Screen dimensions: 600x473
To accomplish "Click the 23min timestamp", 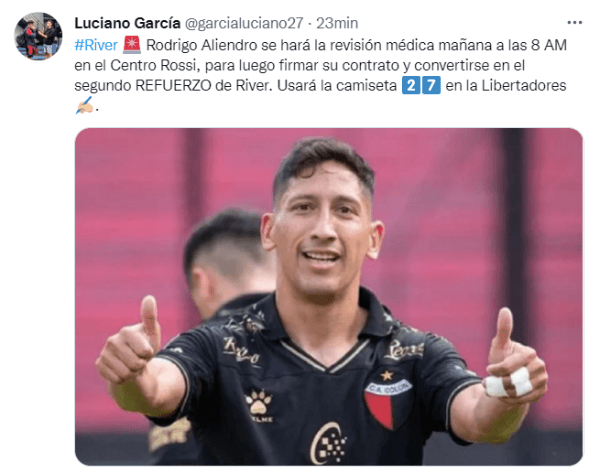I will (337, 23).
